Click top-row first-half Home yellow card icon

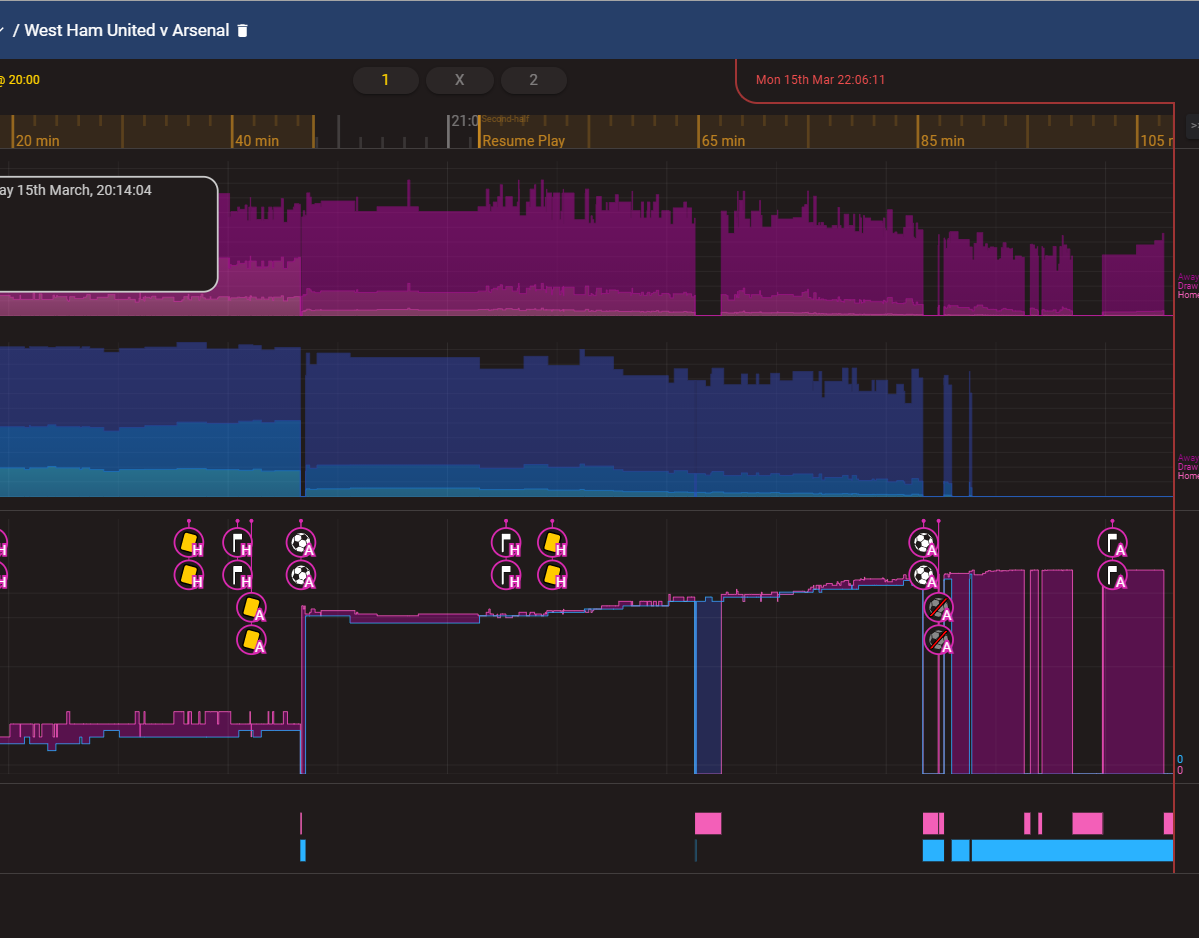click(x=189, y=543)
